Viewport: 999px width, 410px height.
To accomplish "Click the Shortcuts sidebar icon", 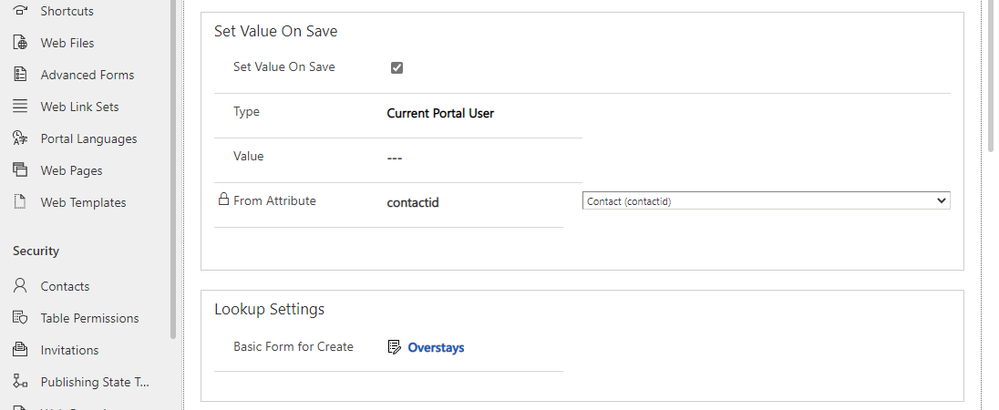I will (19, 11).
